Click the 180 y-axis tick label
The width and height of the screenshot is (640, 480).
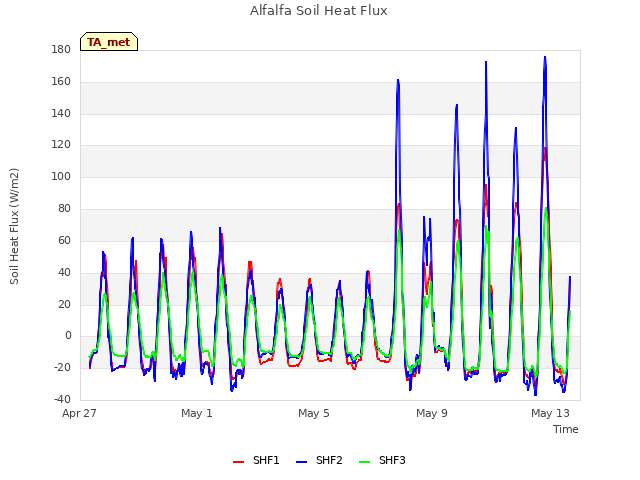point(61,49)
